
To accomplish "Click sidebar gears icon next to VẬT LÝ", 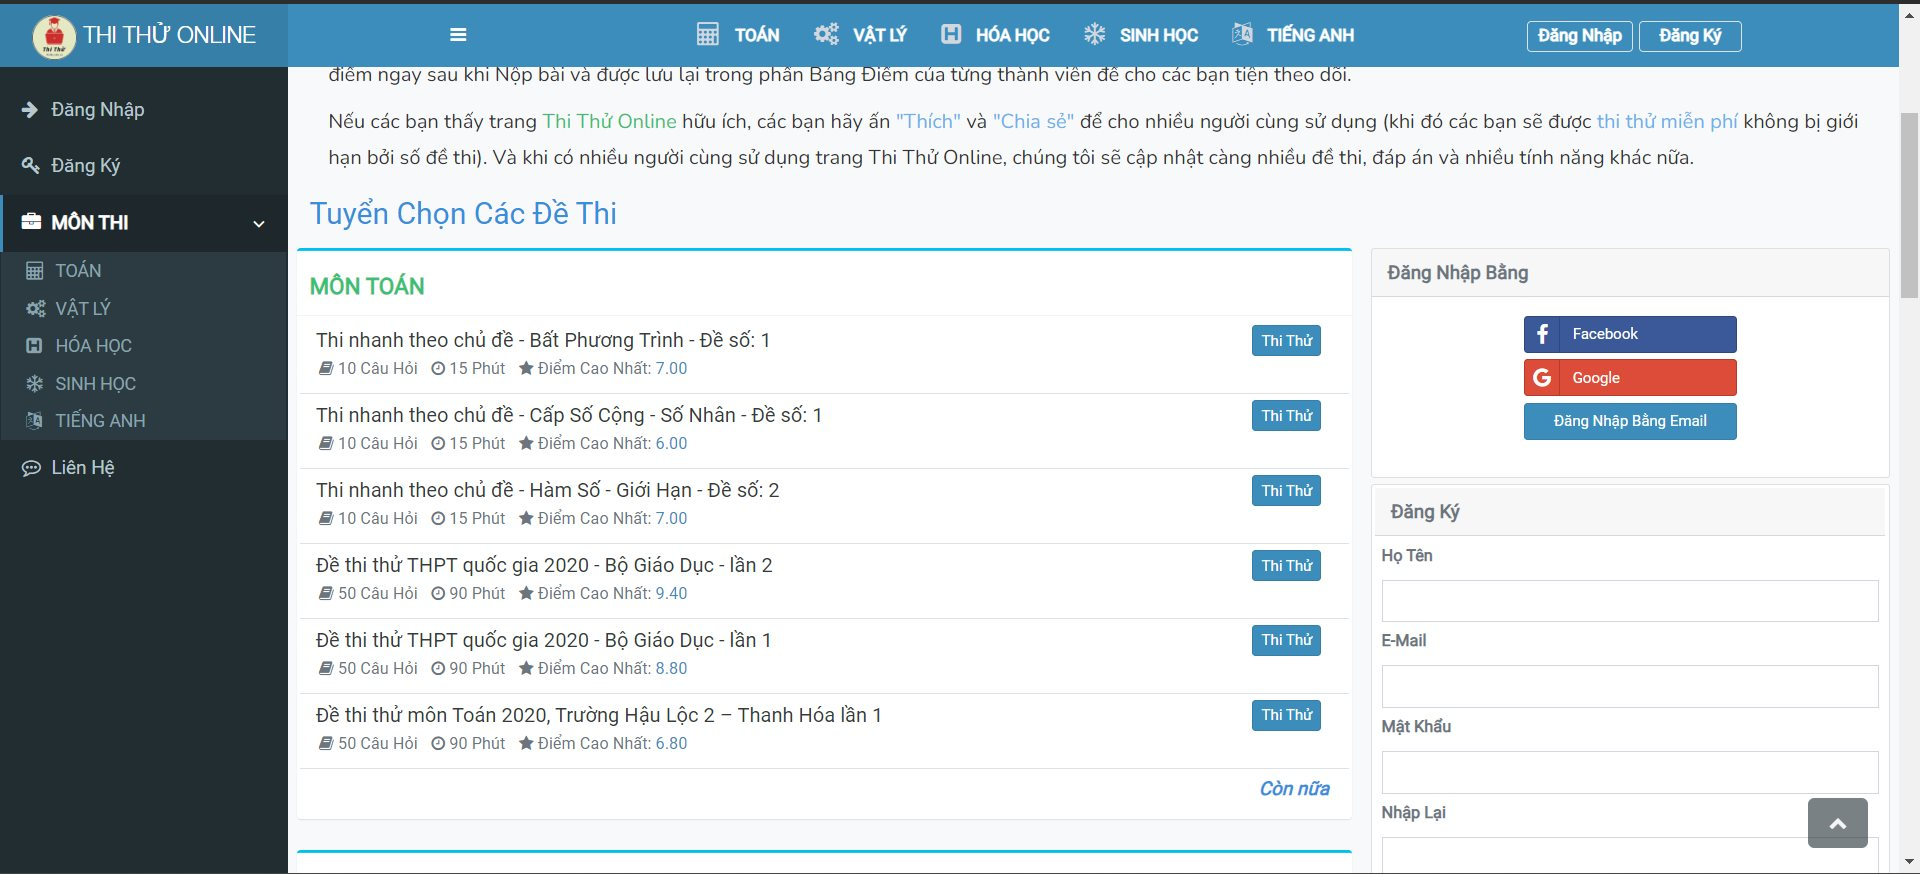I will point(35,309).
